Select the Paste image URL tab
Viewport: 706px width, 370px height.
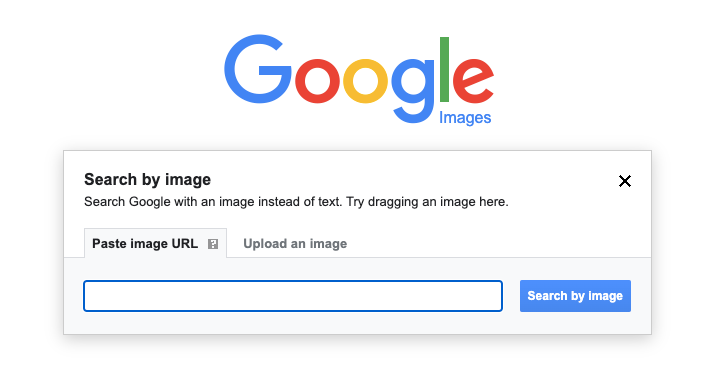pyautogui.click(x=155, y=244)
